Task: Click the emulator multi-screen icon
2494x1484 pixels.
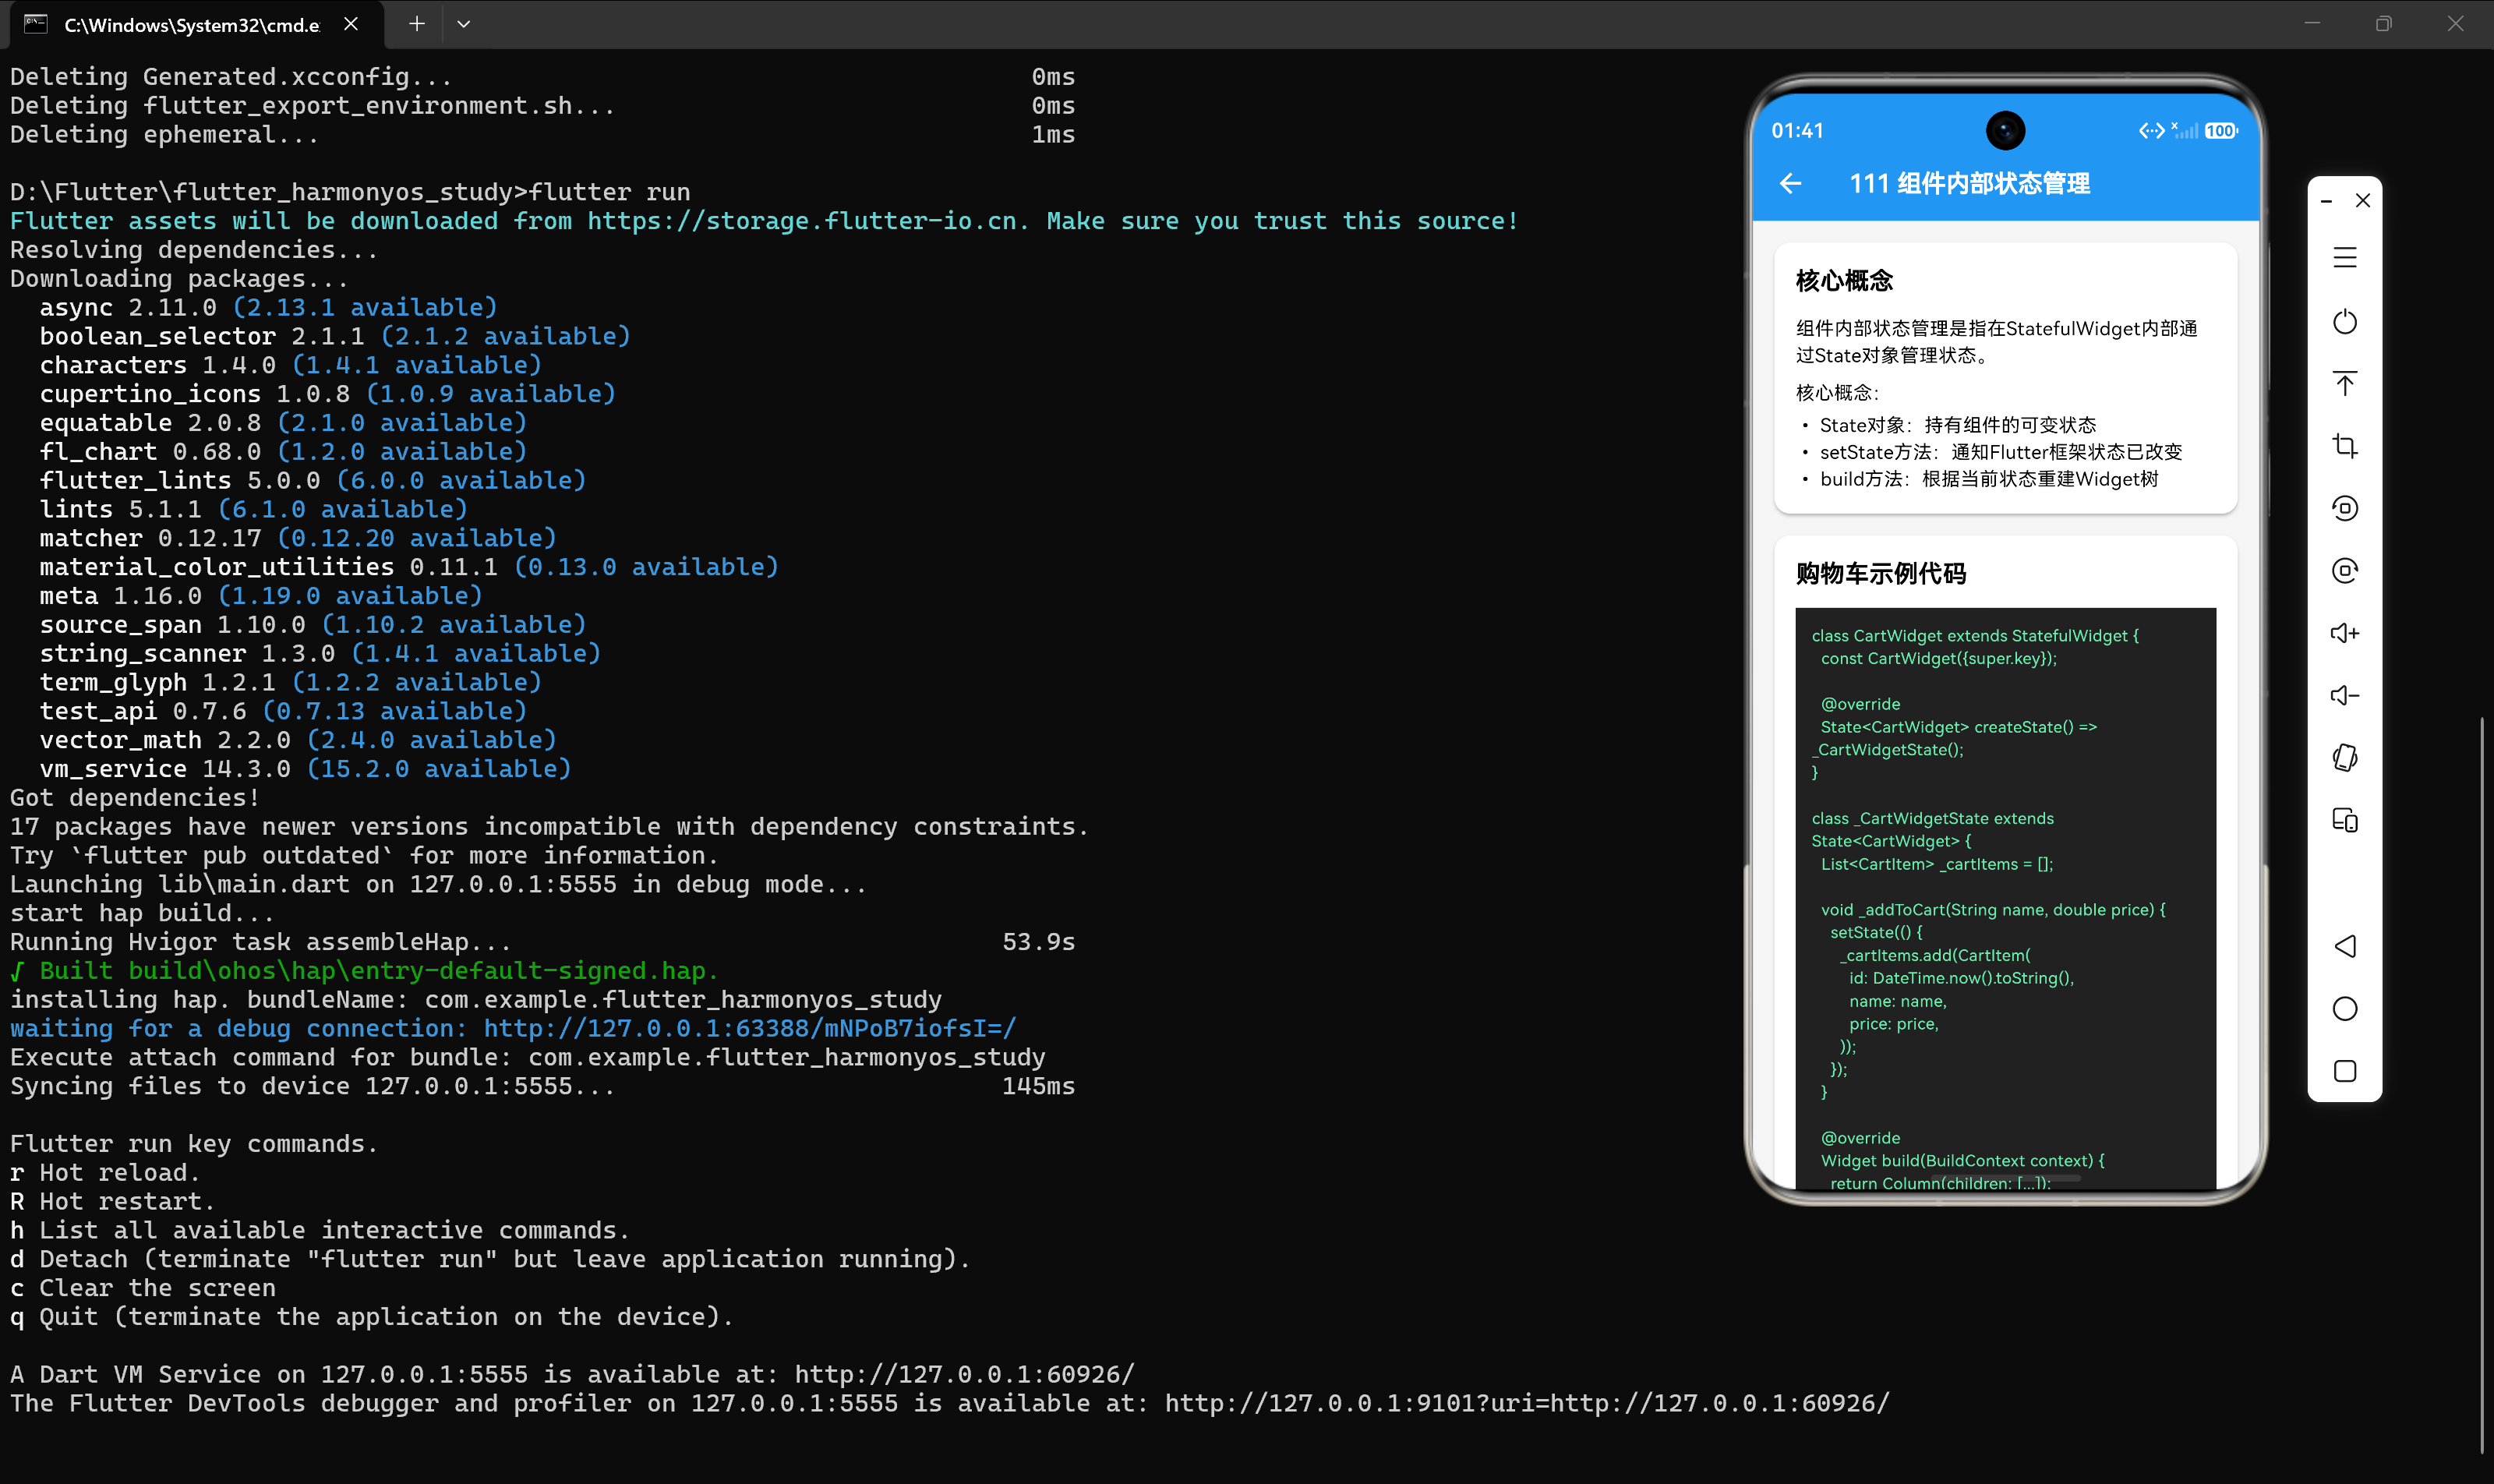Action: pos(2345,820)
